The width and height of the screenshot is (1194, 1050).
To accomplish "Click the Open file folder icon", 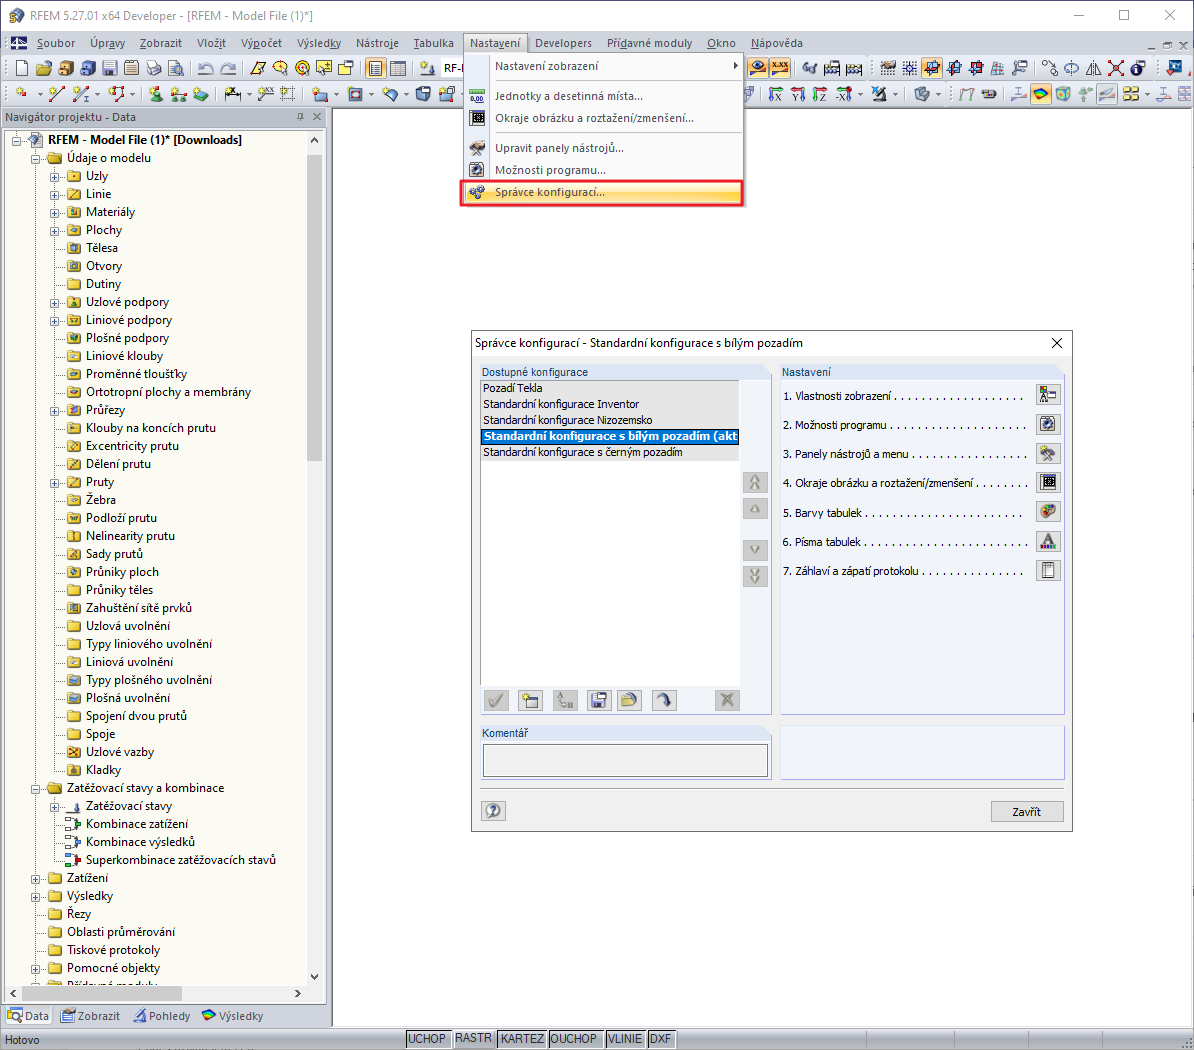I will [44, 69].
